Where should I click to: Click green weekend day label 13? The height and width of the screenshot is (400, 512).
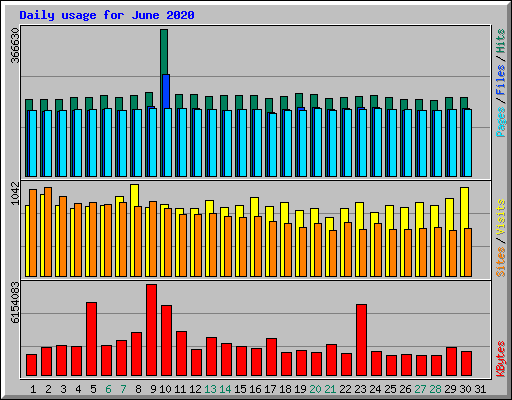pyautogui.click(x=210, y=389)
